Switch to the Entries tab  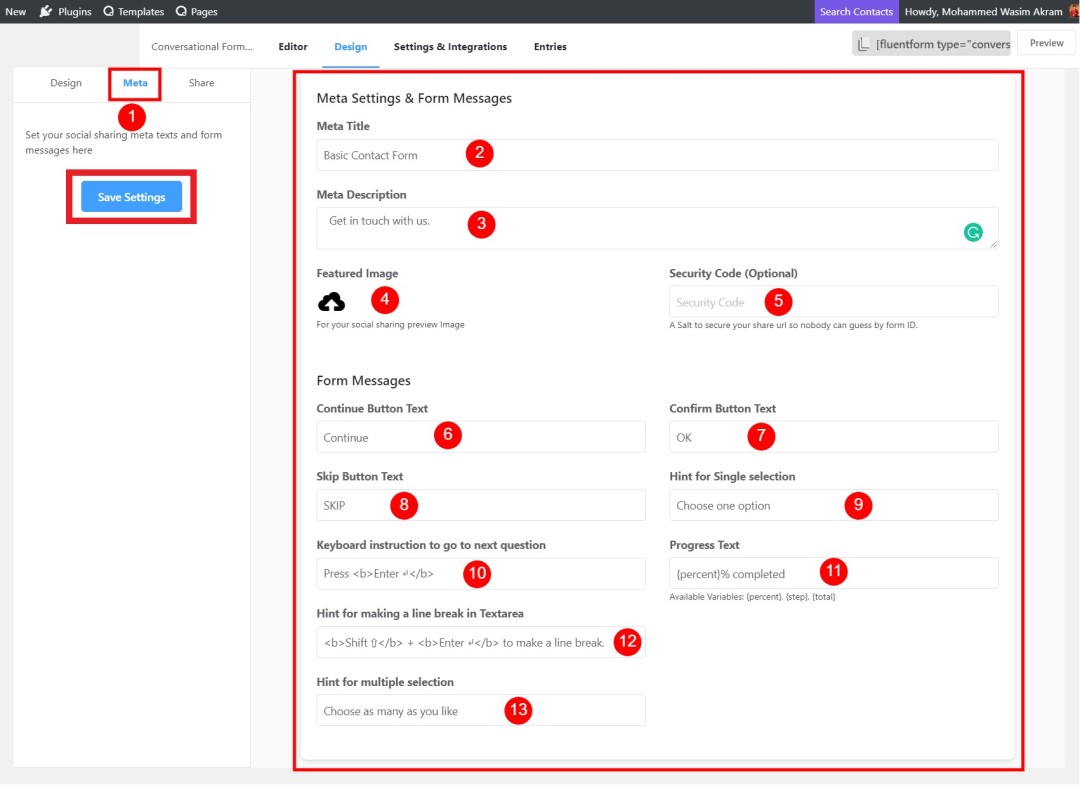point(551,46)
